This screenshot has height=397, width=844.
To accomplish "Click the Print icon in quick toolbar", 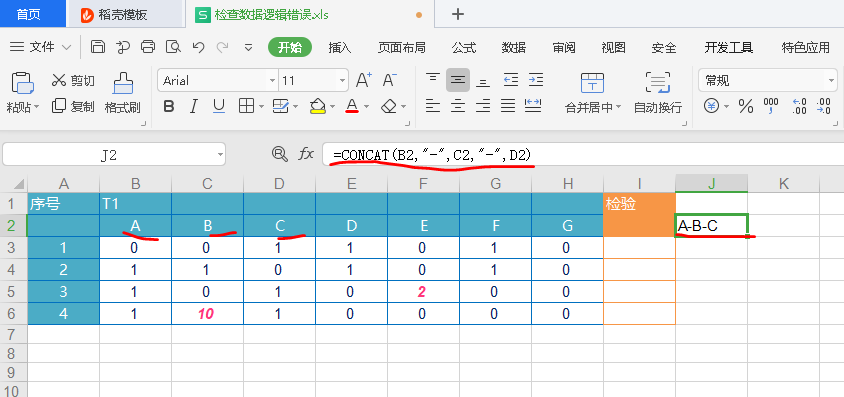I will tap(148, 47).
